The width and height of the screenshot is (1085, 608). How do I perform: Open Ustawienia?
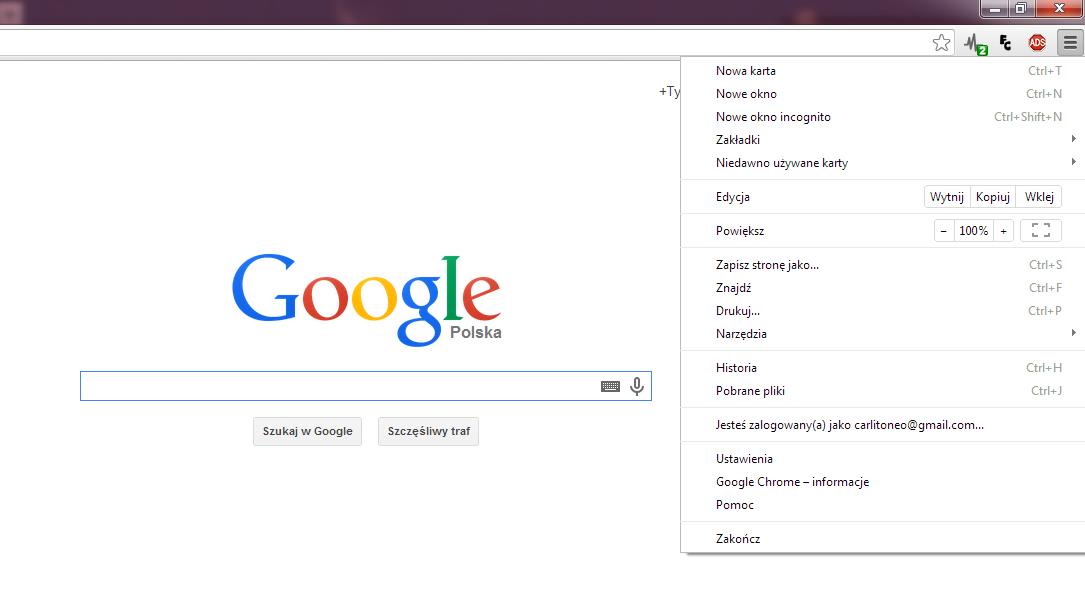coord(882,459)
